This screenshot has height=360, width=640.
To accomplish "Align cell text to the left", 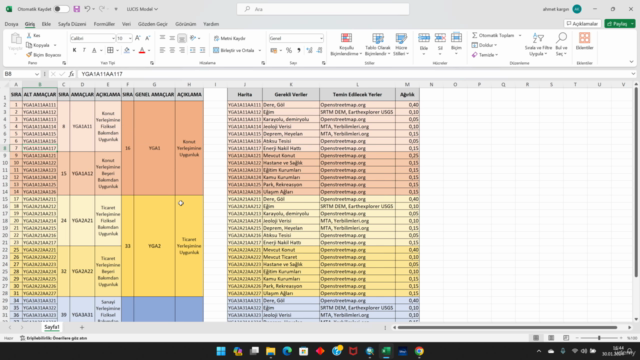I will pos(162,50).
